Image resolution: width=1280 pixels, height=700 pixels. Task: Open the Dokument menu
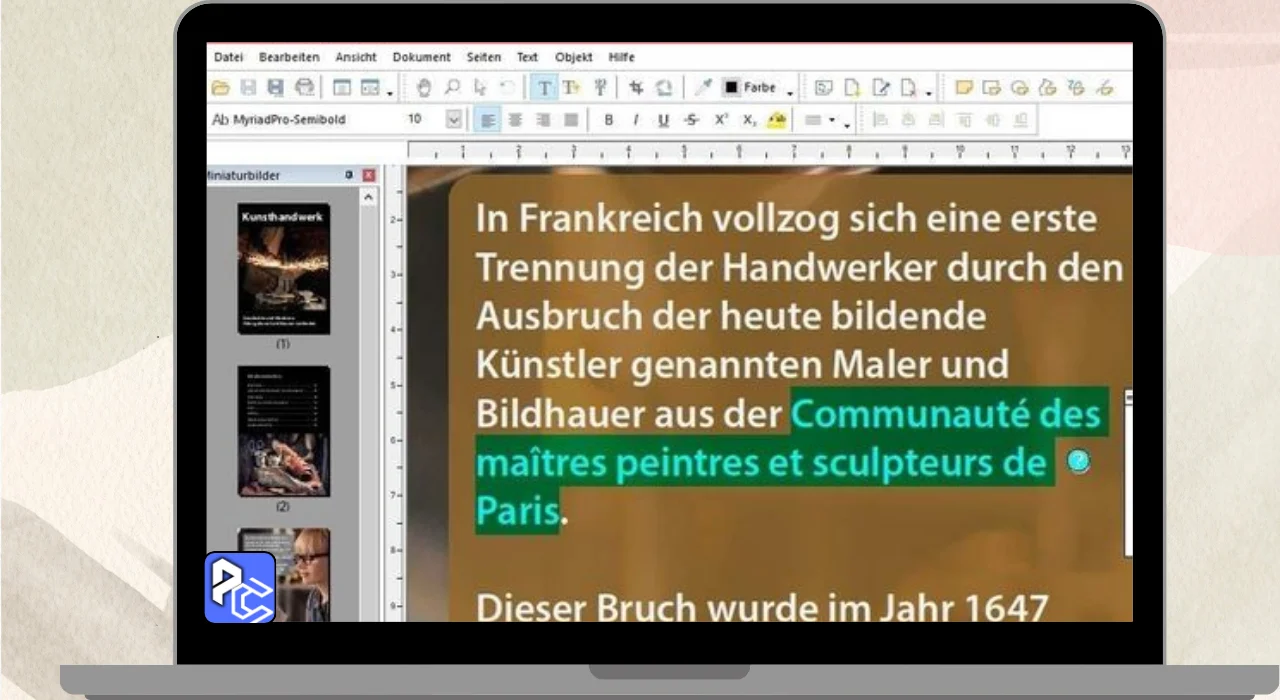point(421,57)
